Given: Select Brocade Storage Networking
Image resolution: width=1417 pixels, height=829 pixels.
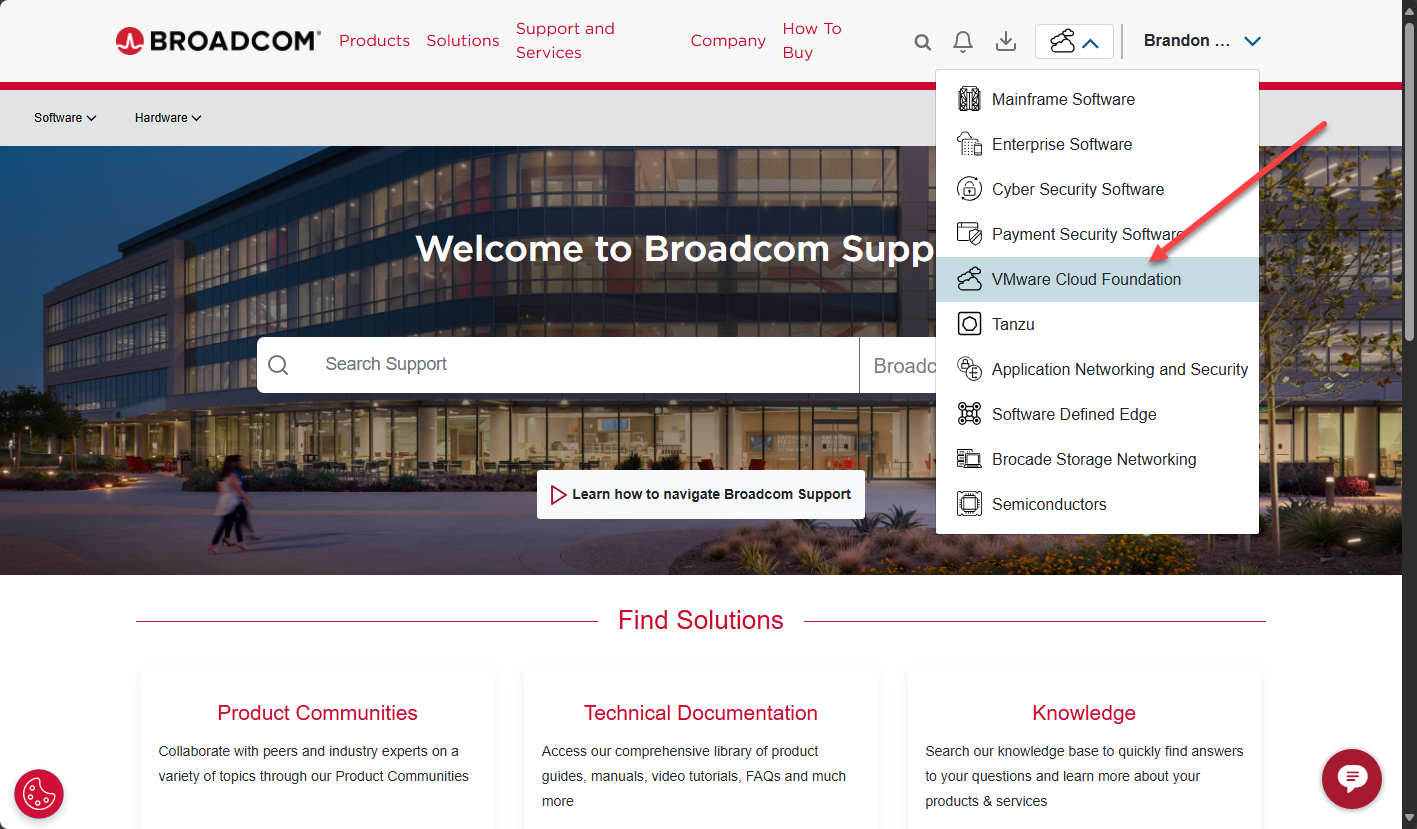Looking at the screenshot, I should [x=1097, y=459].
